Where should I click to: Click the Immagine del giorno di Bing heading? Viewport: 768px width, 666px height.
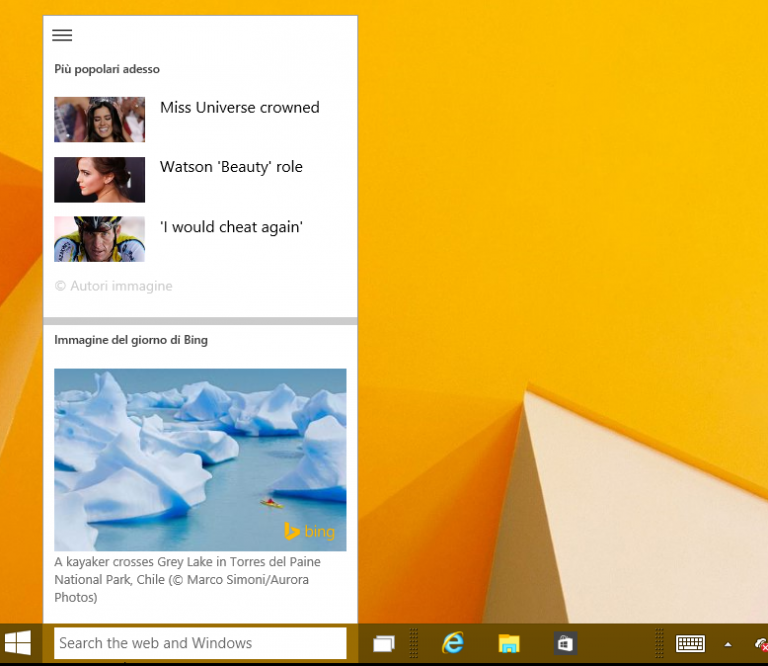[x=131, y=340]
